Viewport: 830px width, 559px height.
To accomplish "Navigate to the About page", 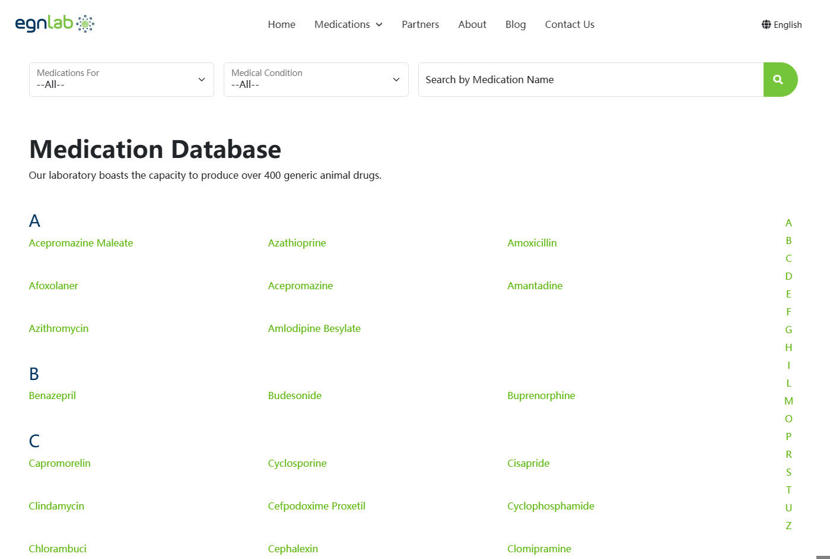I will (472, 25).
